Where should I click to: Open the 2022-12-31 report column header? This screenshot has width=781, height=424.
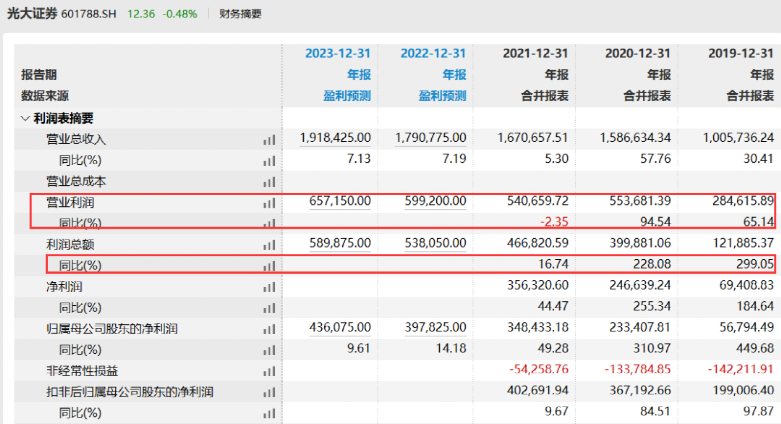point(433,53)
